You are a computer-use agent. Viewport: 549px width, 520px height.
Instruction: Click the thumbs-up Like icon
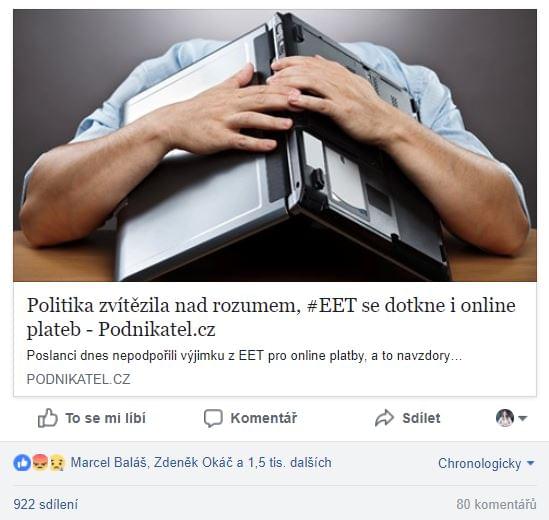tap(47, 418)
